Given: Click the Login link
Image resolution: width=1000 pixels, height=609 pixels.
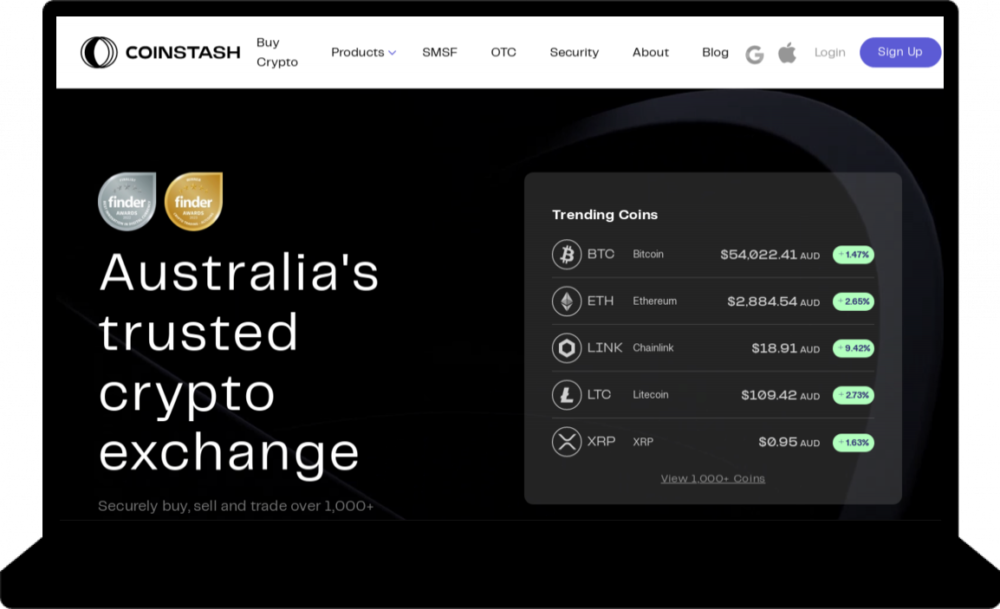Looking at the screenshot, I should [830, 52].
